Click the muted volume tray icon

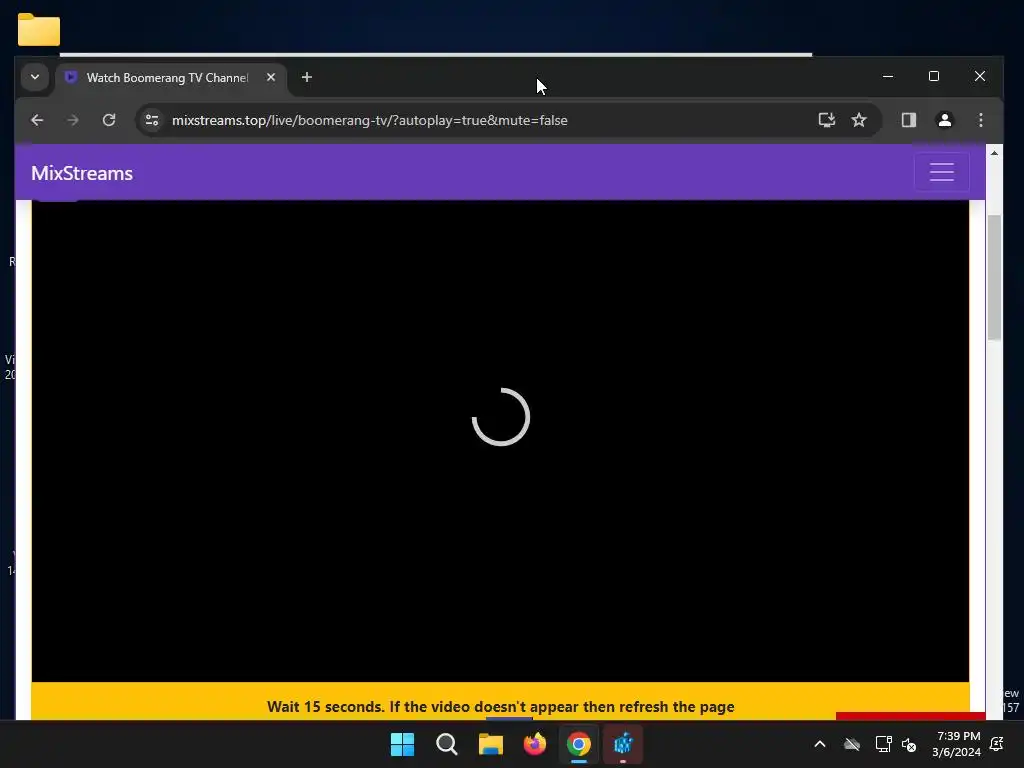pos(909,744)
